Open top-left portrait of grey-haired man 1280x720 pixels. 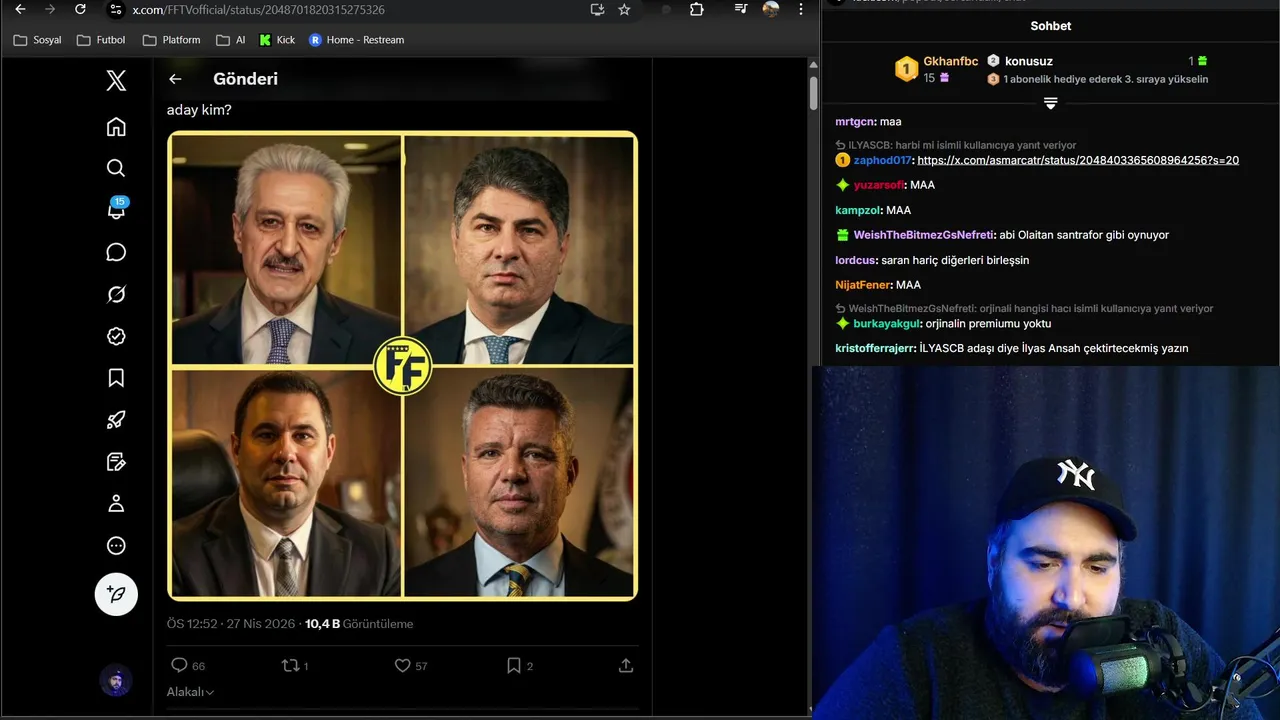(x=286, y=250)
